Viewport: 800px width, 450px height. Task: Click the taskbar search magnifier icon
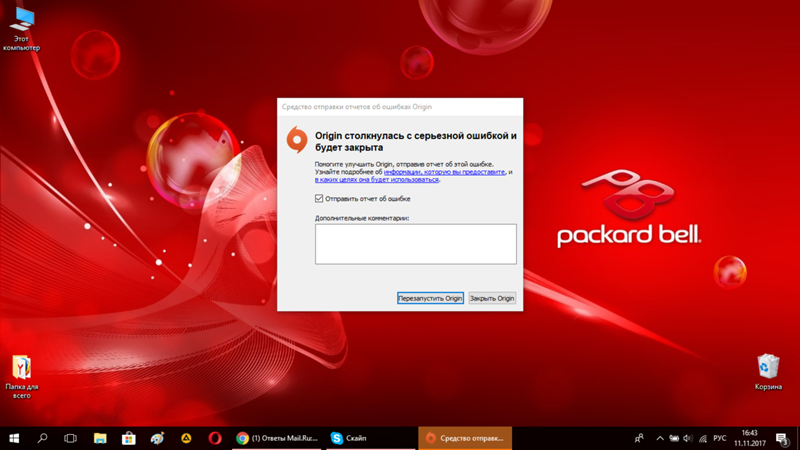(42, 438)
